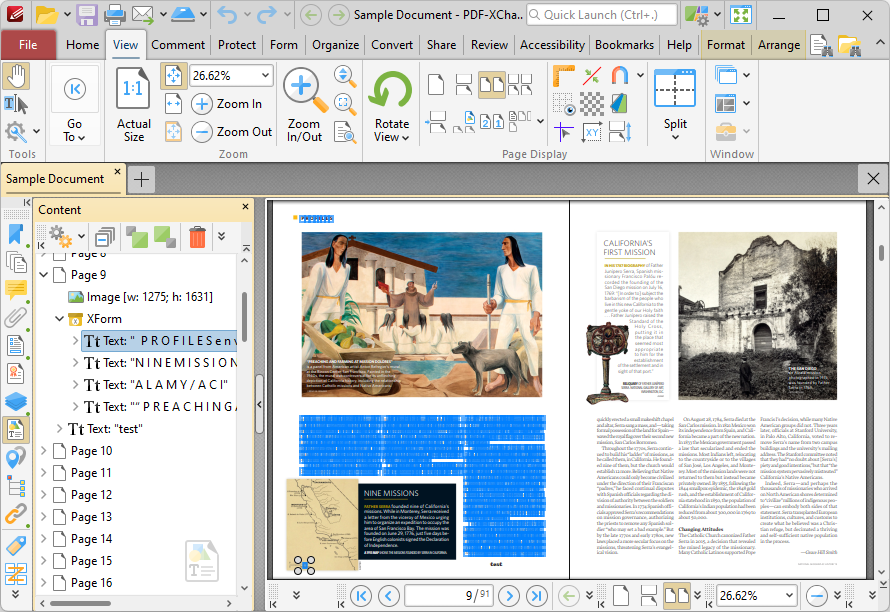Switch to the Accessibility tab
The image size is (890, 612).
pos(552,45)
